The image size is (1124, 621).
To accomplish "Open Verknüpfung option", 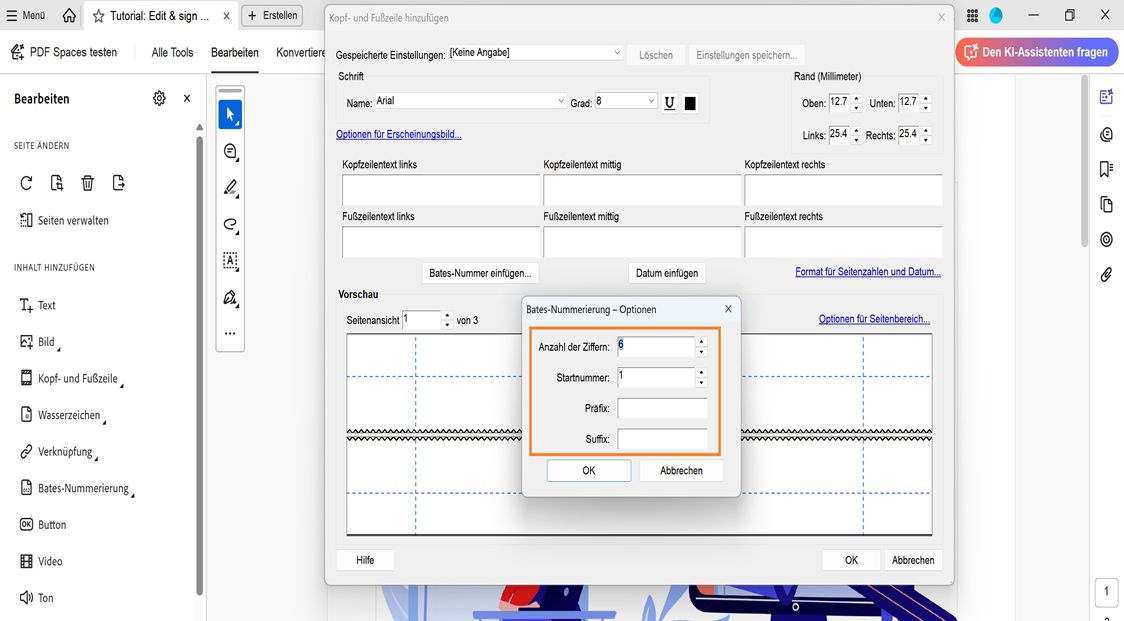I will [58, 452].
